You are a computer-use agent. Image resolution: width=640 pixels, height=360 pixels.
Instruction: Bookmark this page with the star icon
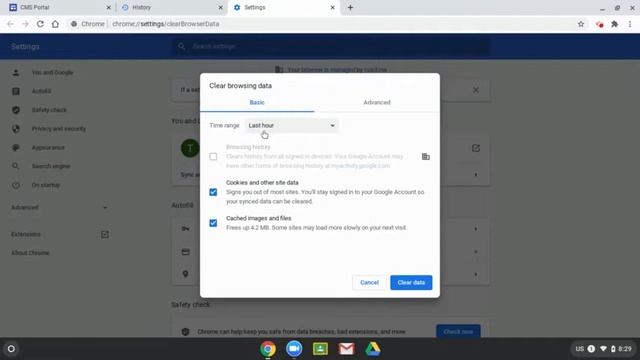pyautogui.click(x=581, y=24)
